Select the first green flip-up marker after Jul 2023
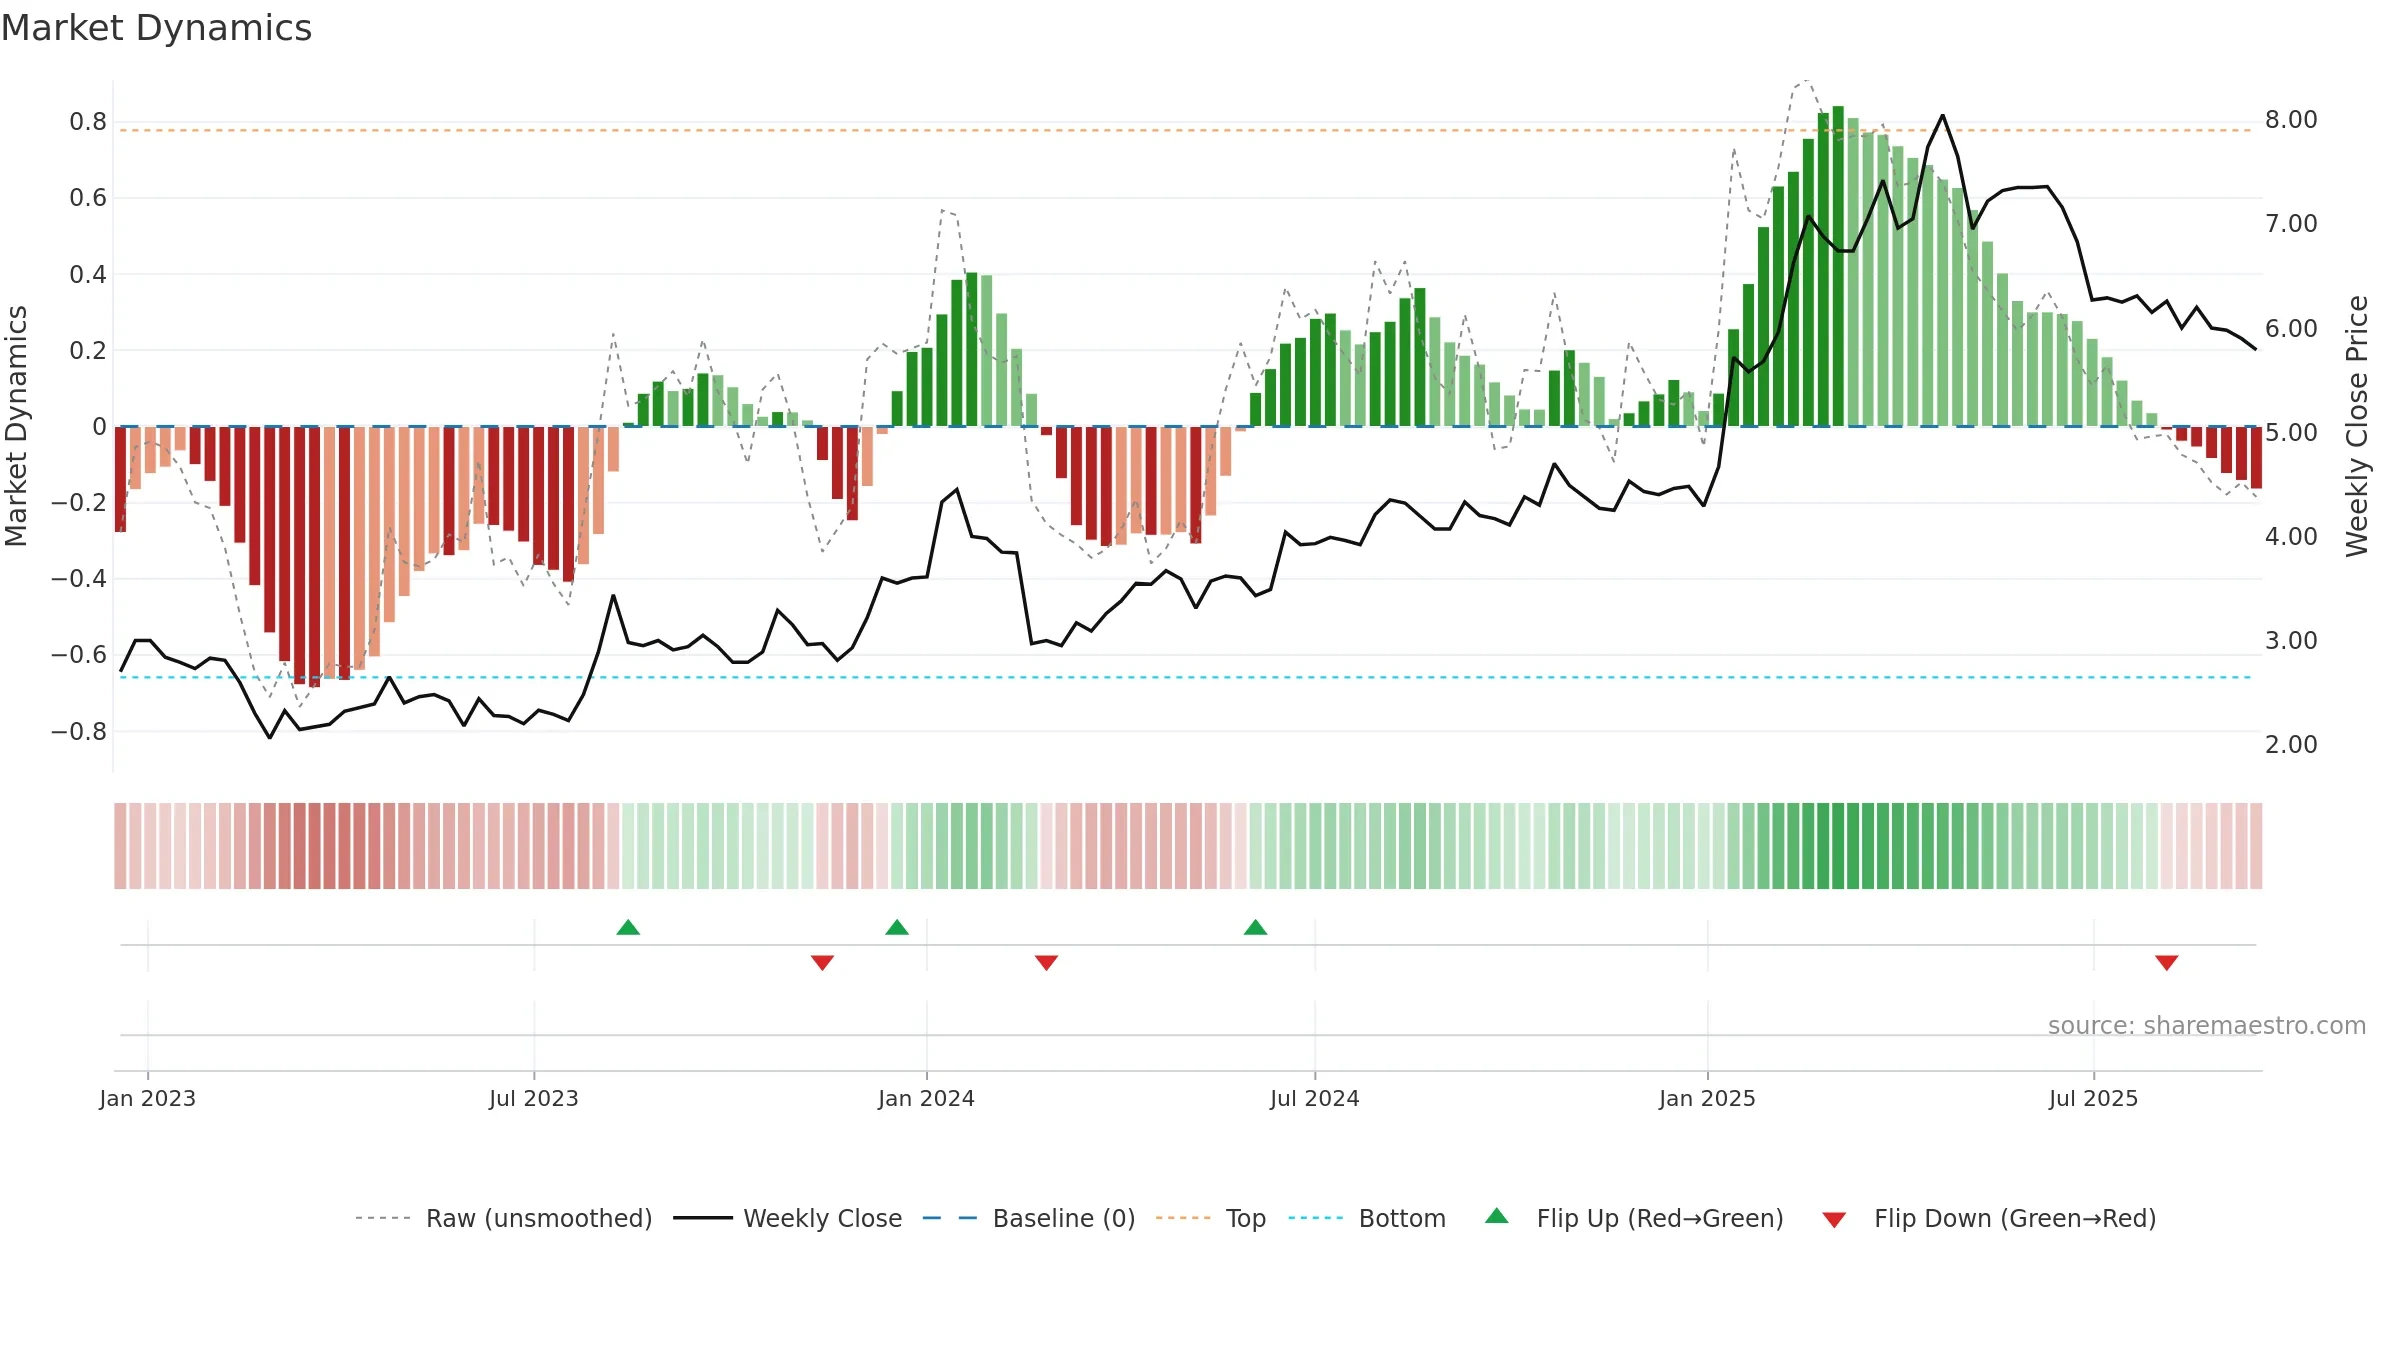This screenshot has height=1350, width=2400. pyautogui.click(x=628, y=927)
